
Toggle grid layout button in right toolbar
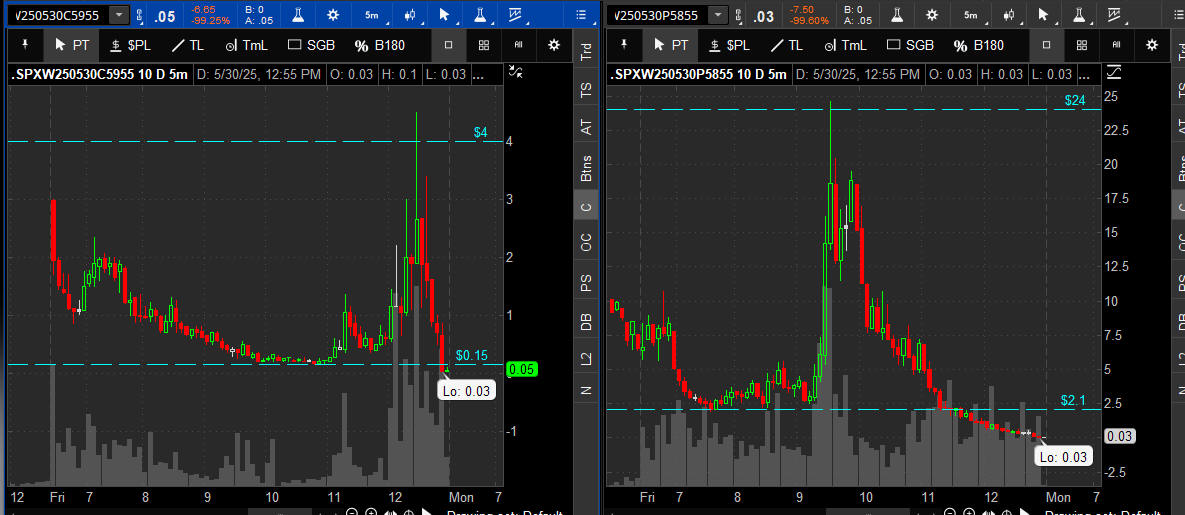click(x=1082, y=45)
